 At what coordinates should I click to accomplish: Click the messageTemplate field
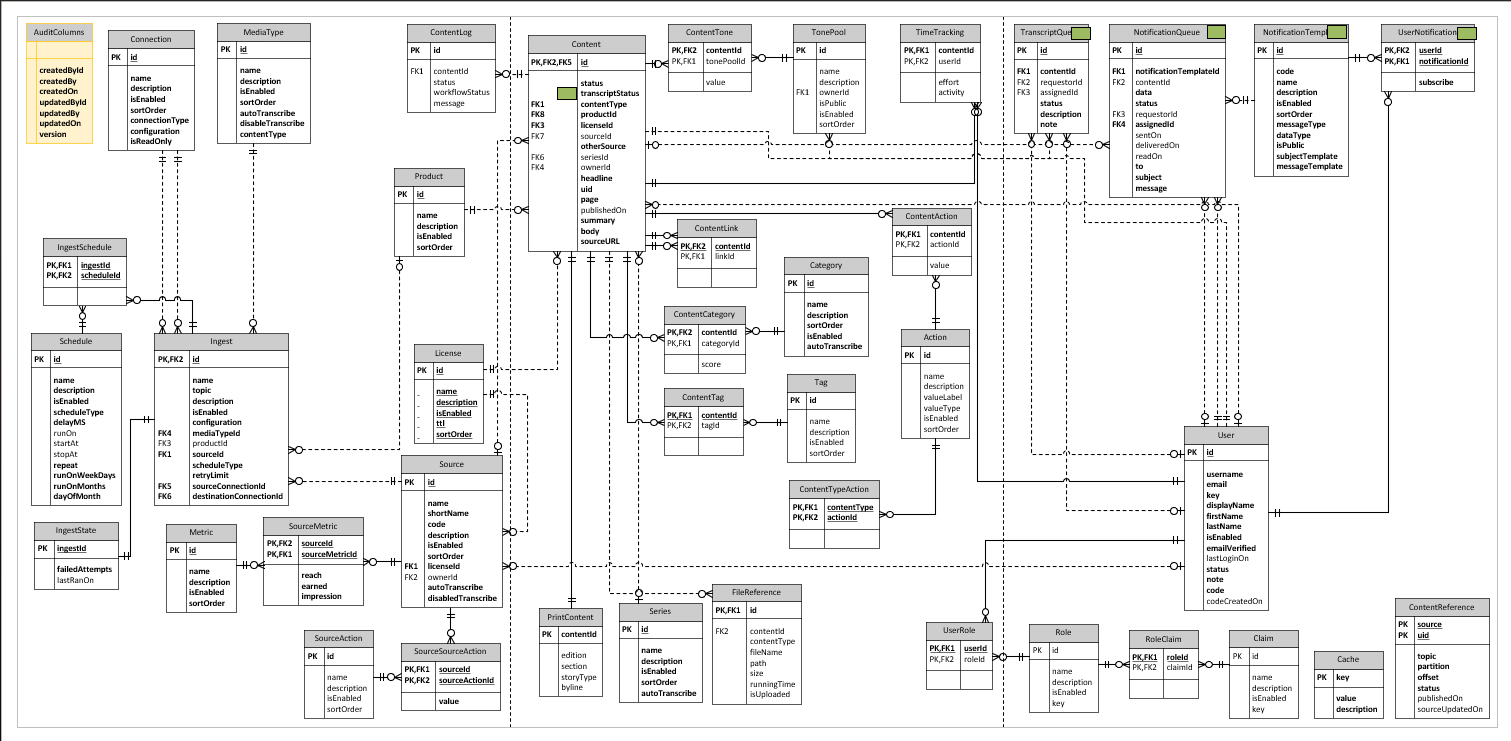point(1310,167)
